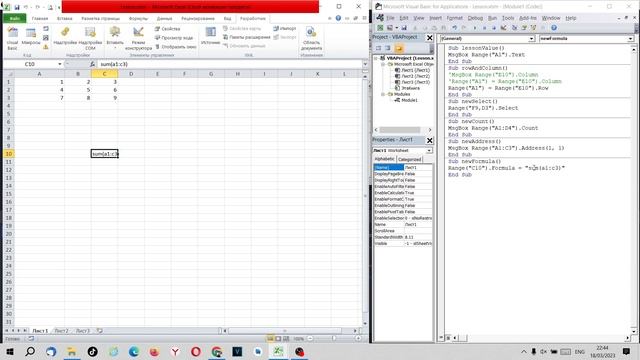
Task: Open Debug menu in VBA editor
Action: [475, 18]
